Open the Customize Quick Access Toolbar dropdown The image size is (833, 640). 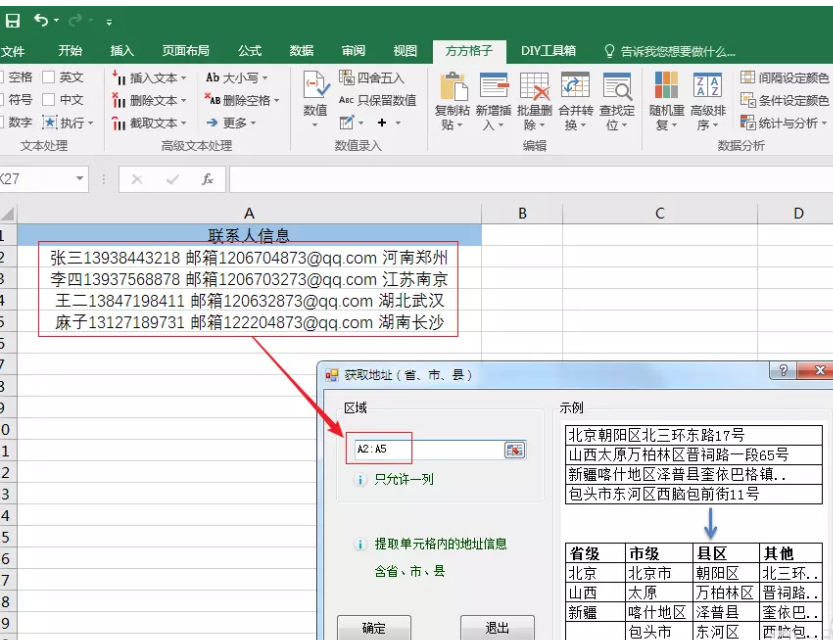click(109, 22)
